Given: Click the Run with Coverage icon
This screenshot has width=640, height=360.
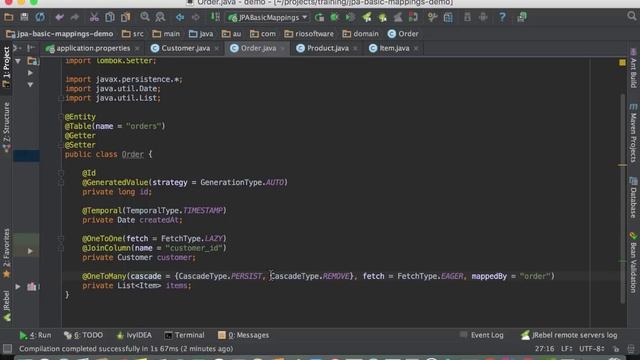Looking at the screenshot, I should coord(350,17).
